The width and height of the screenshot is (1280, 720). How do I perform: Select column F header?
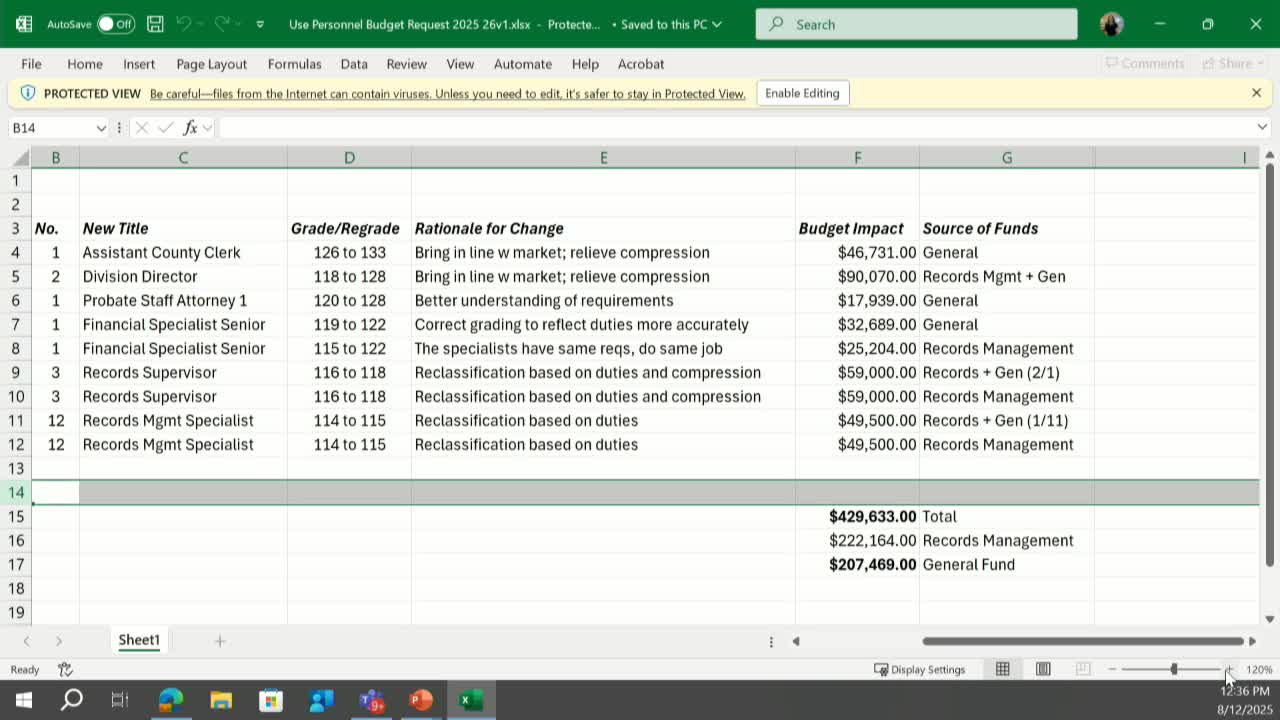[x=857, y=158]
